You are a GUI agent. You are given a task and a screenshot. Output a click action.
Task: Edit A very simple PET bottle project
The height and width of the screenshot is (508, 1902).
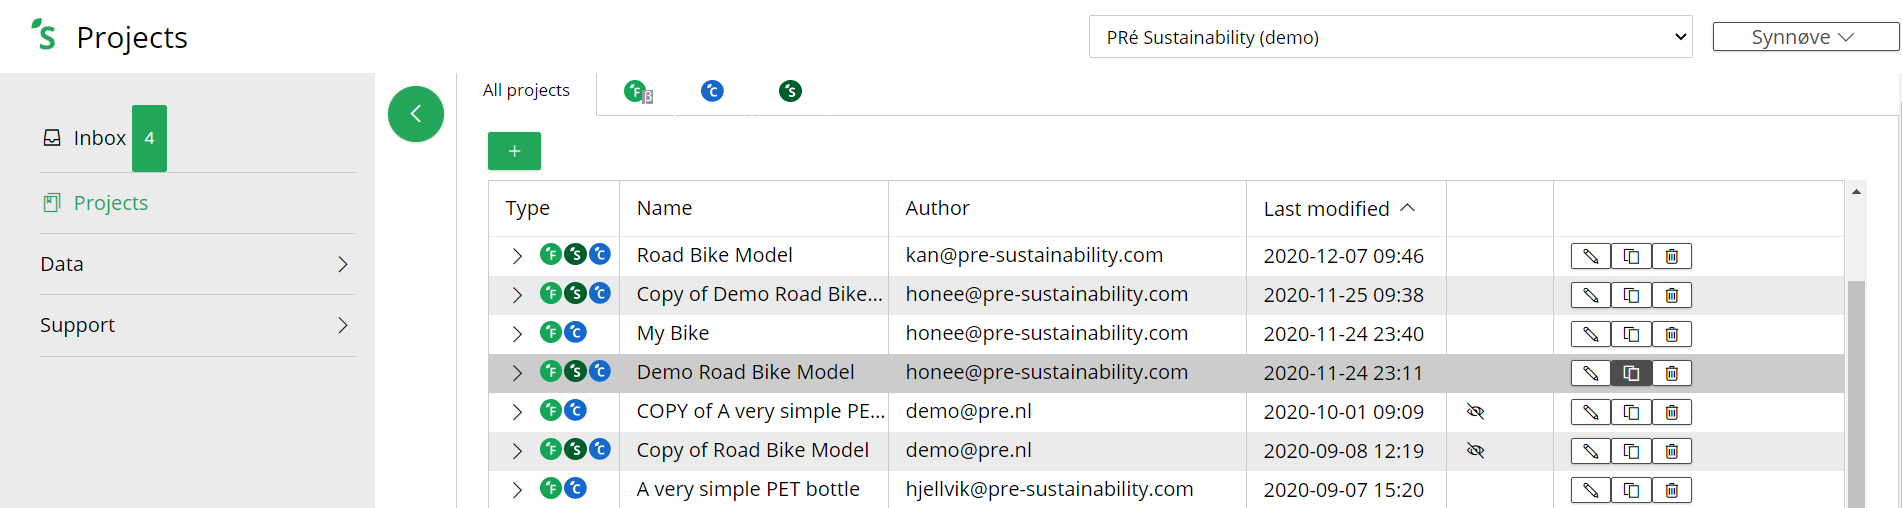1590,490
